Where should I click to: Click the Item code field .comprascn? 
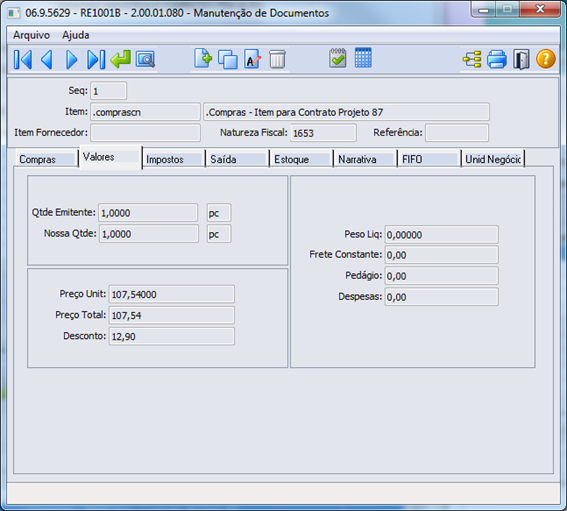point(145,112)
